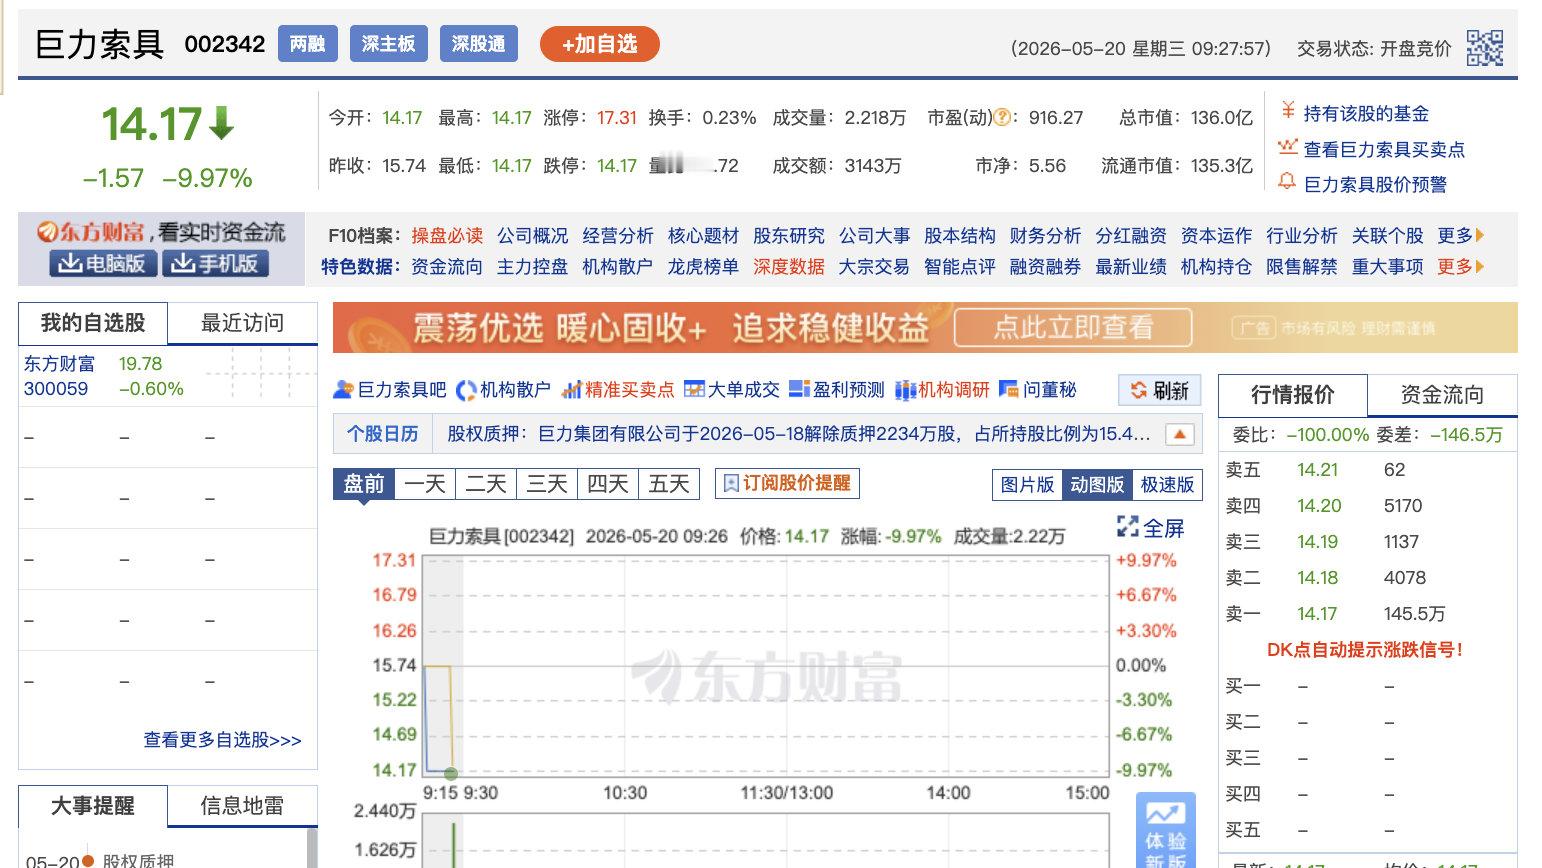Show the 一天 chart period

(x=425, y=484)
